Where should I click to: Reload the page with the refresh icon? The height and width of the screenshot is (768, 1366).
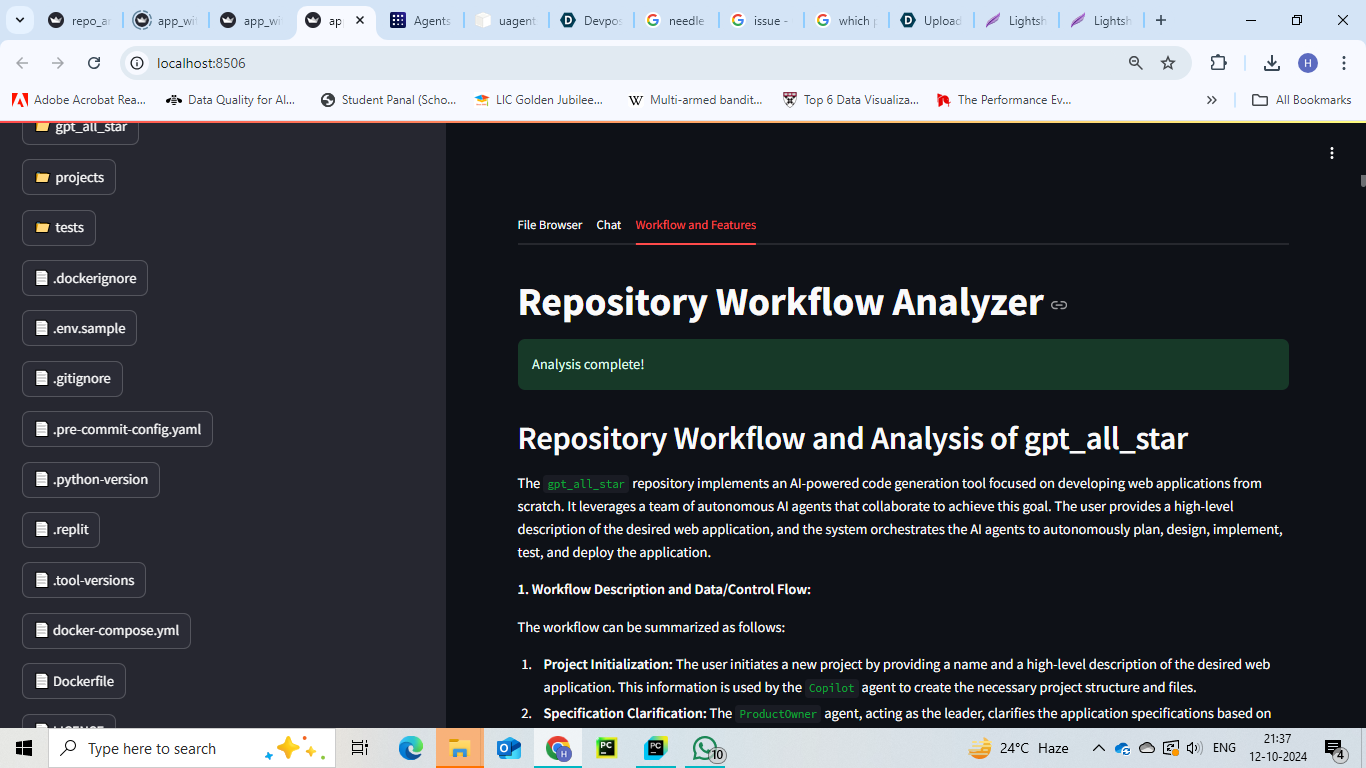point(94,63)
